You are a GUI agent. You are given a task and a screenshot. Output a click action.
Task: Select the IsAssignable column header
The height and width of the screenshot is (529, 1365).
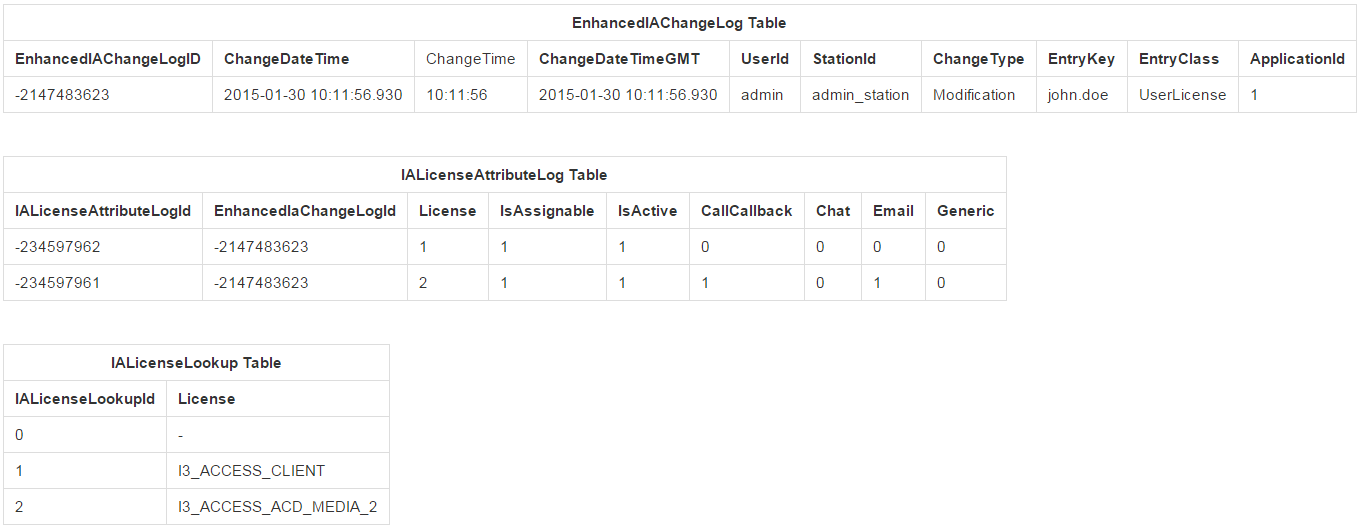click(x=547, y=211)
